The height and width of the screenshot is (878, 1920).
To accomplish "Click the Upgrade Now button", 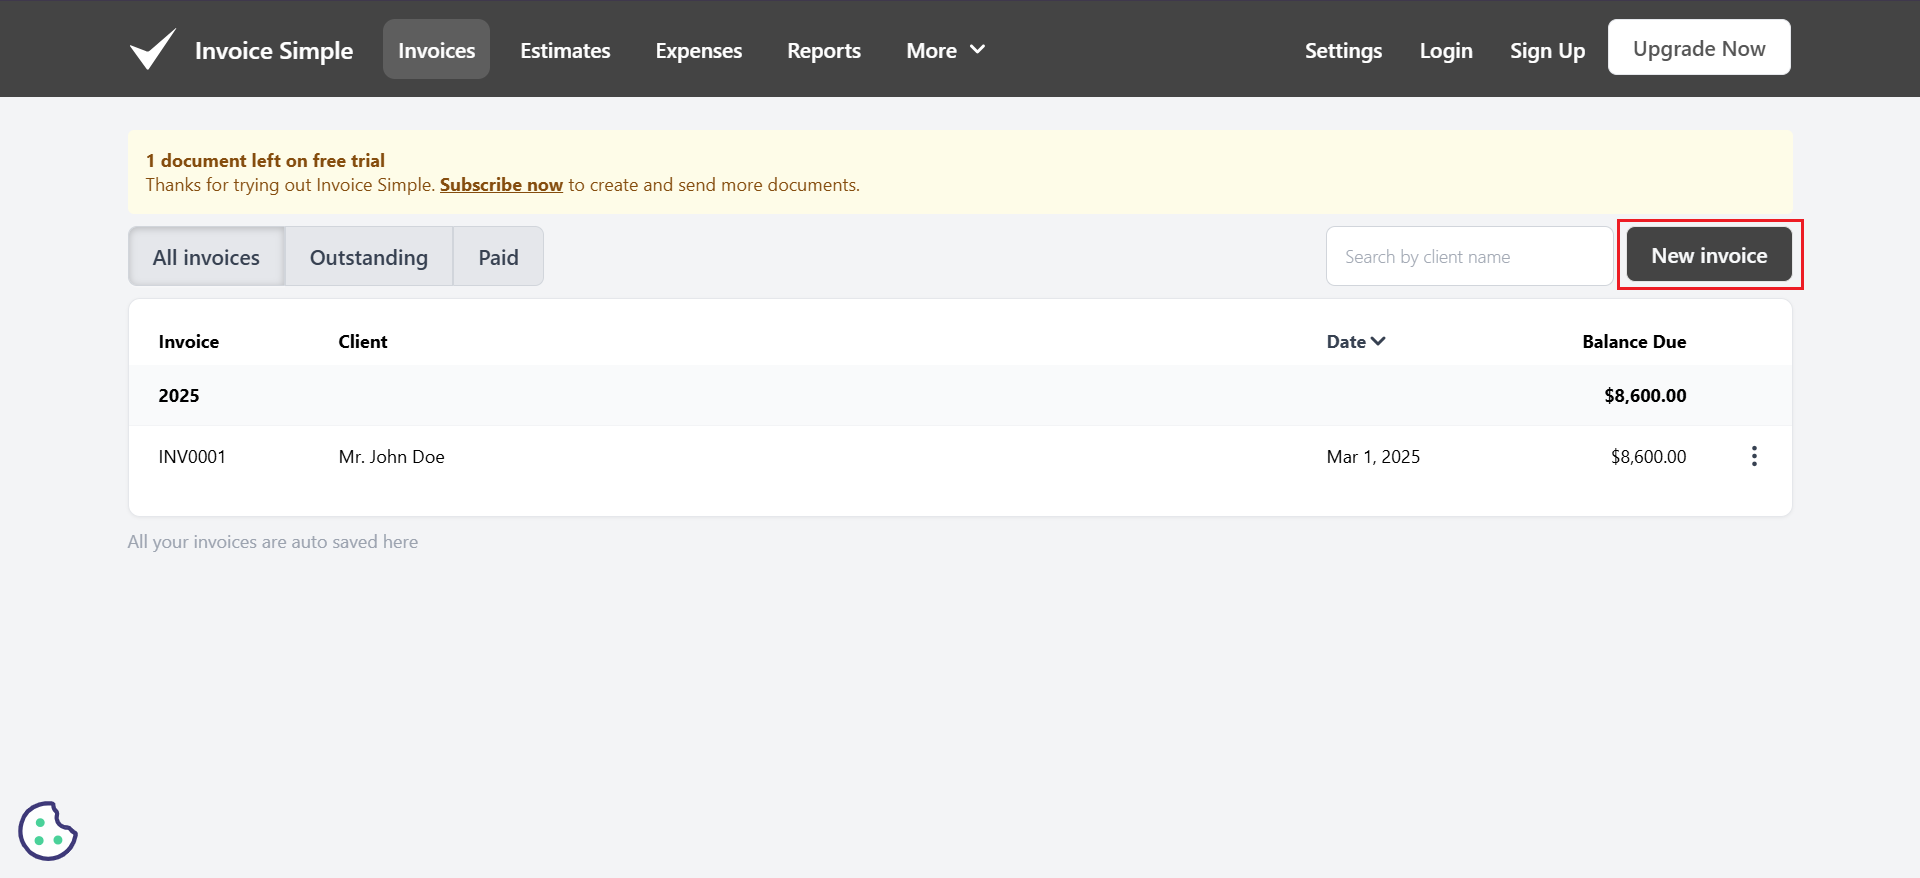I will (x=1698, y=48).
